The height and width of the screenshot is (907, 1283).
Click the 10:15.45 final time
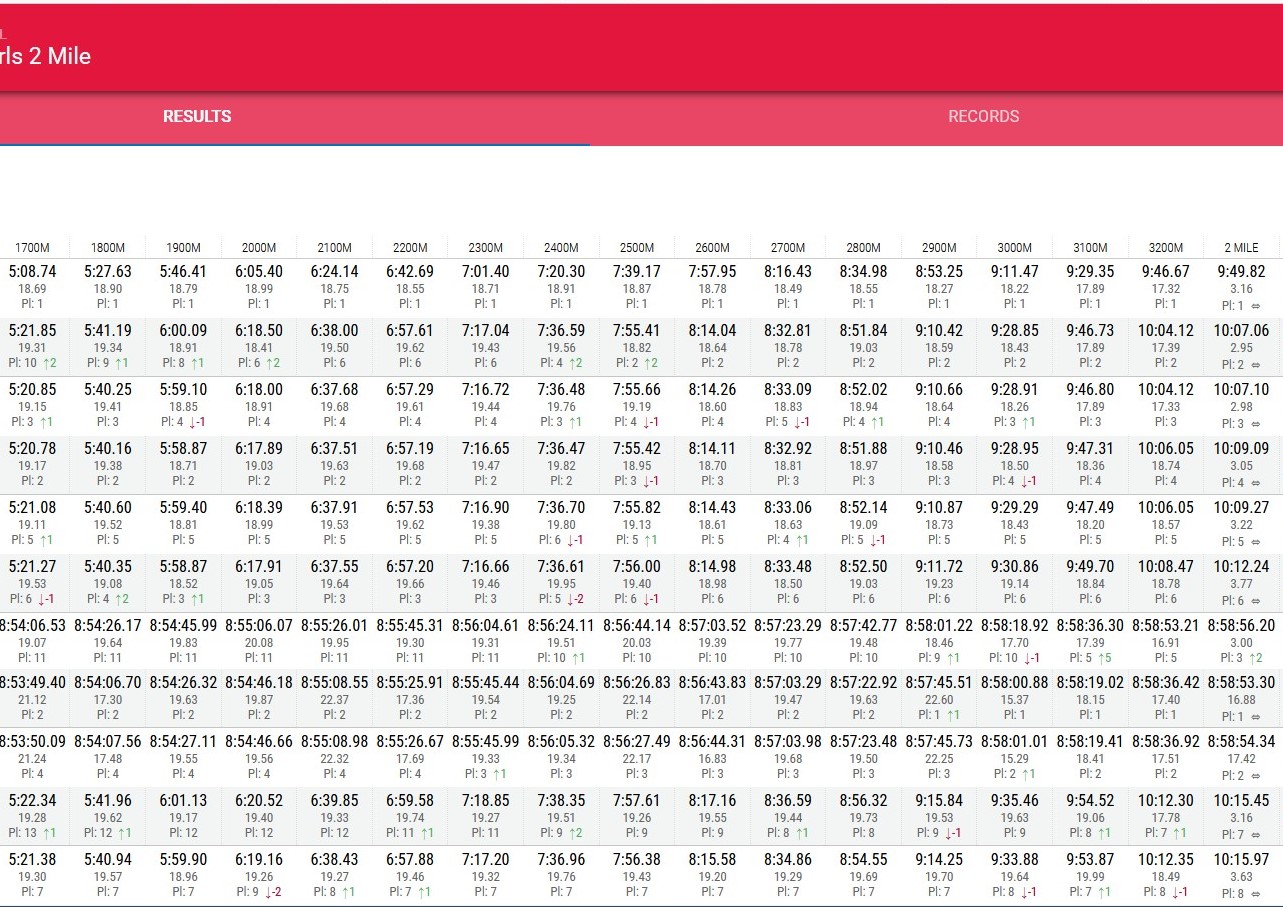(x=1242, y=800)
